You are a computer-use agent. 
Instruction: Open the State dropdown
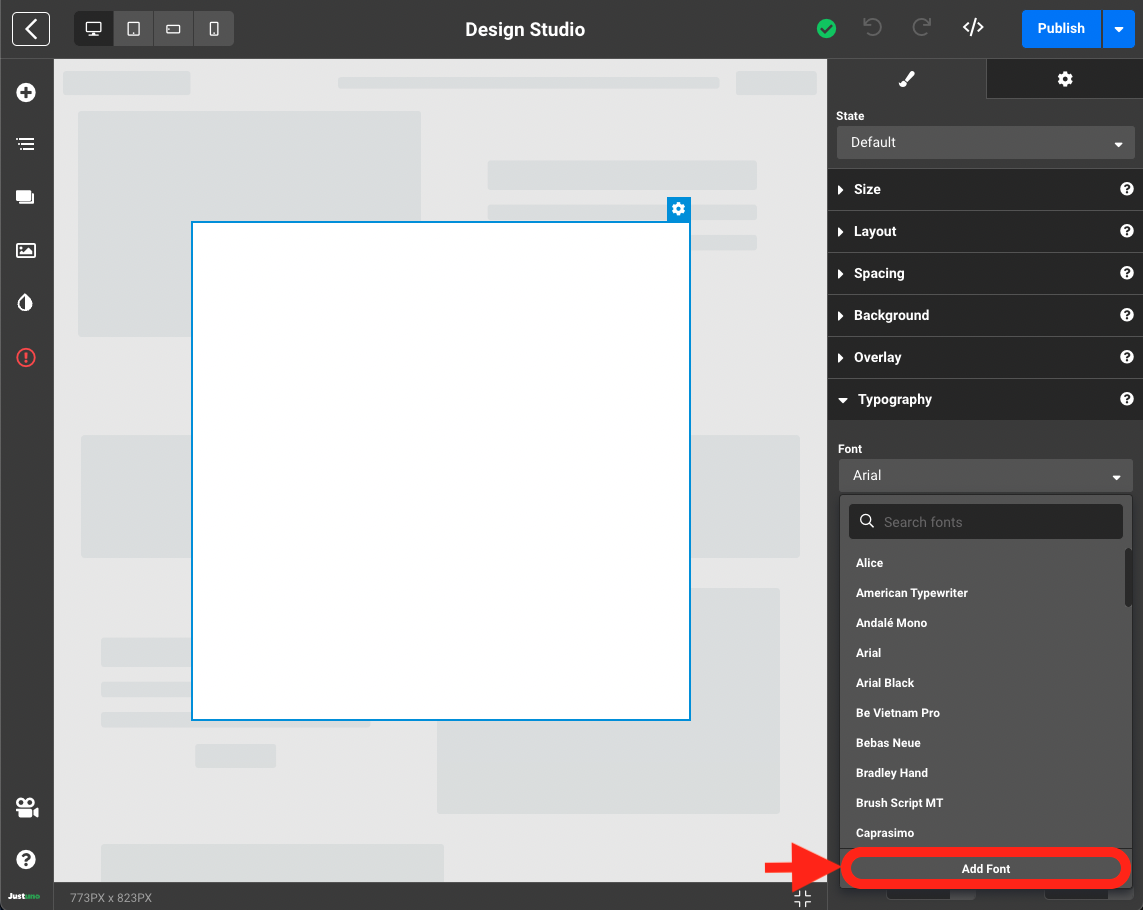click(x=985, y=143)
